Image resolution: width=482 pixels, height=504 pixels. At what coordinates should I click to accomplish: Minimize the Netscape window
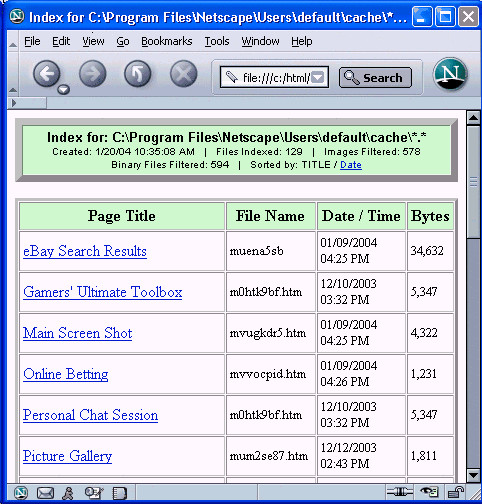422,16
